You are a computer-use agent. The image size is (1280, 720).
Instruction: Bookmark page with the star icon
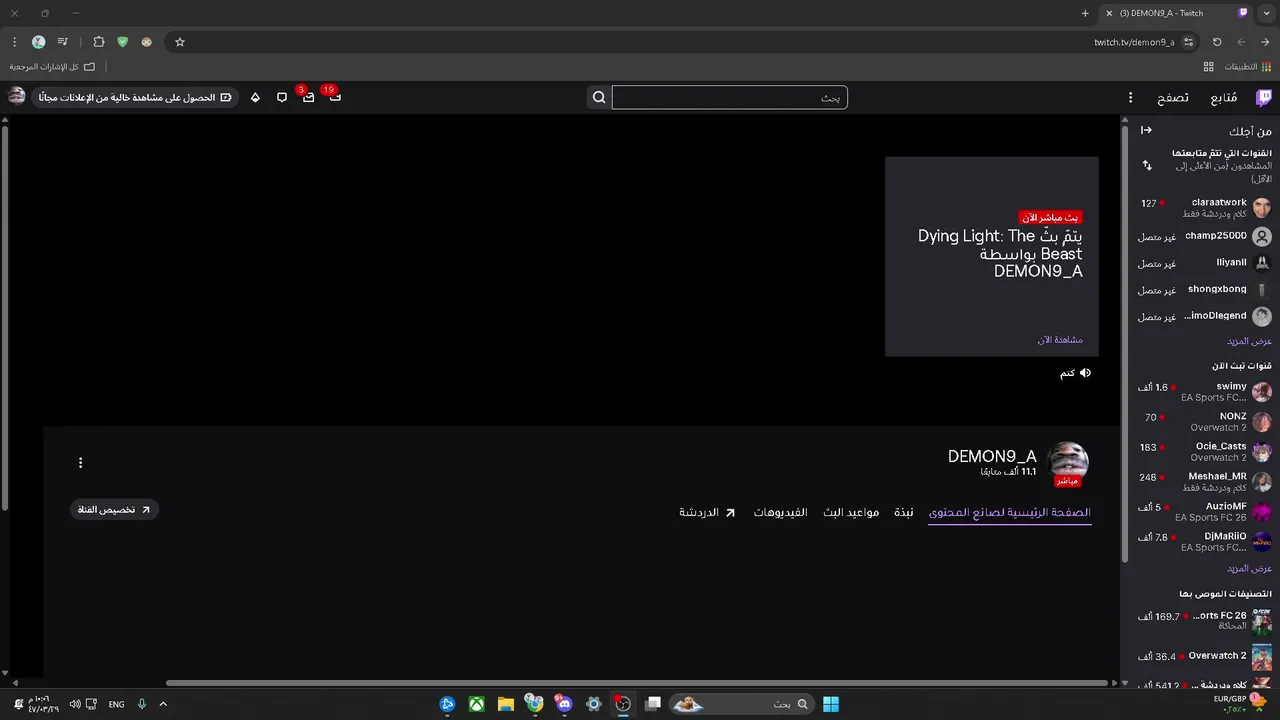point(180,42)
